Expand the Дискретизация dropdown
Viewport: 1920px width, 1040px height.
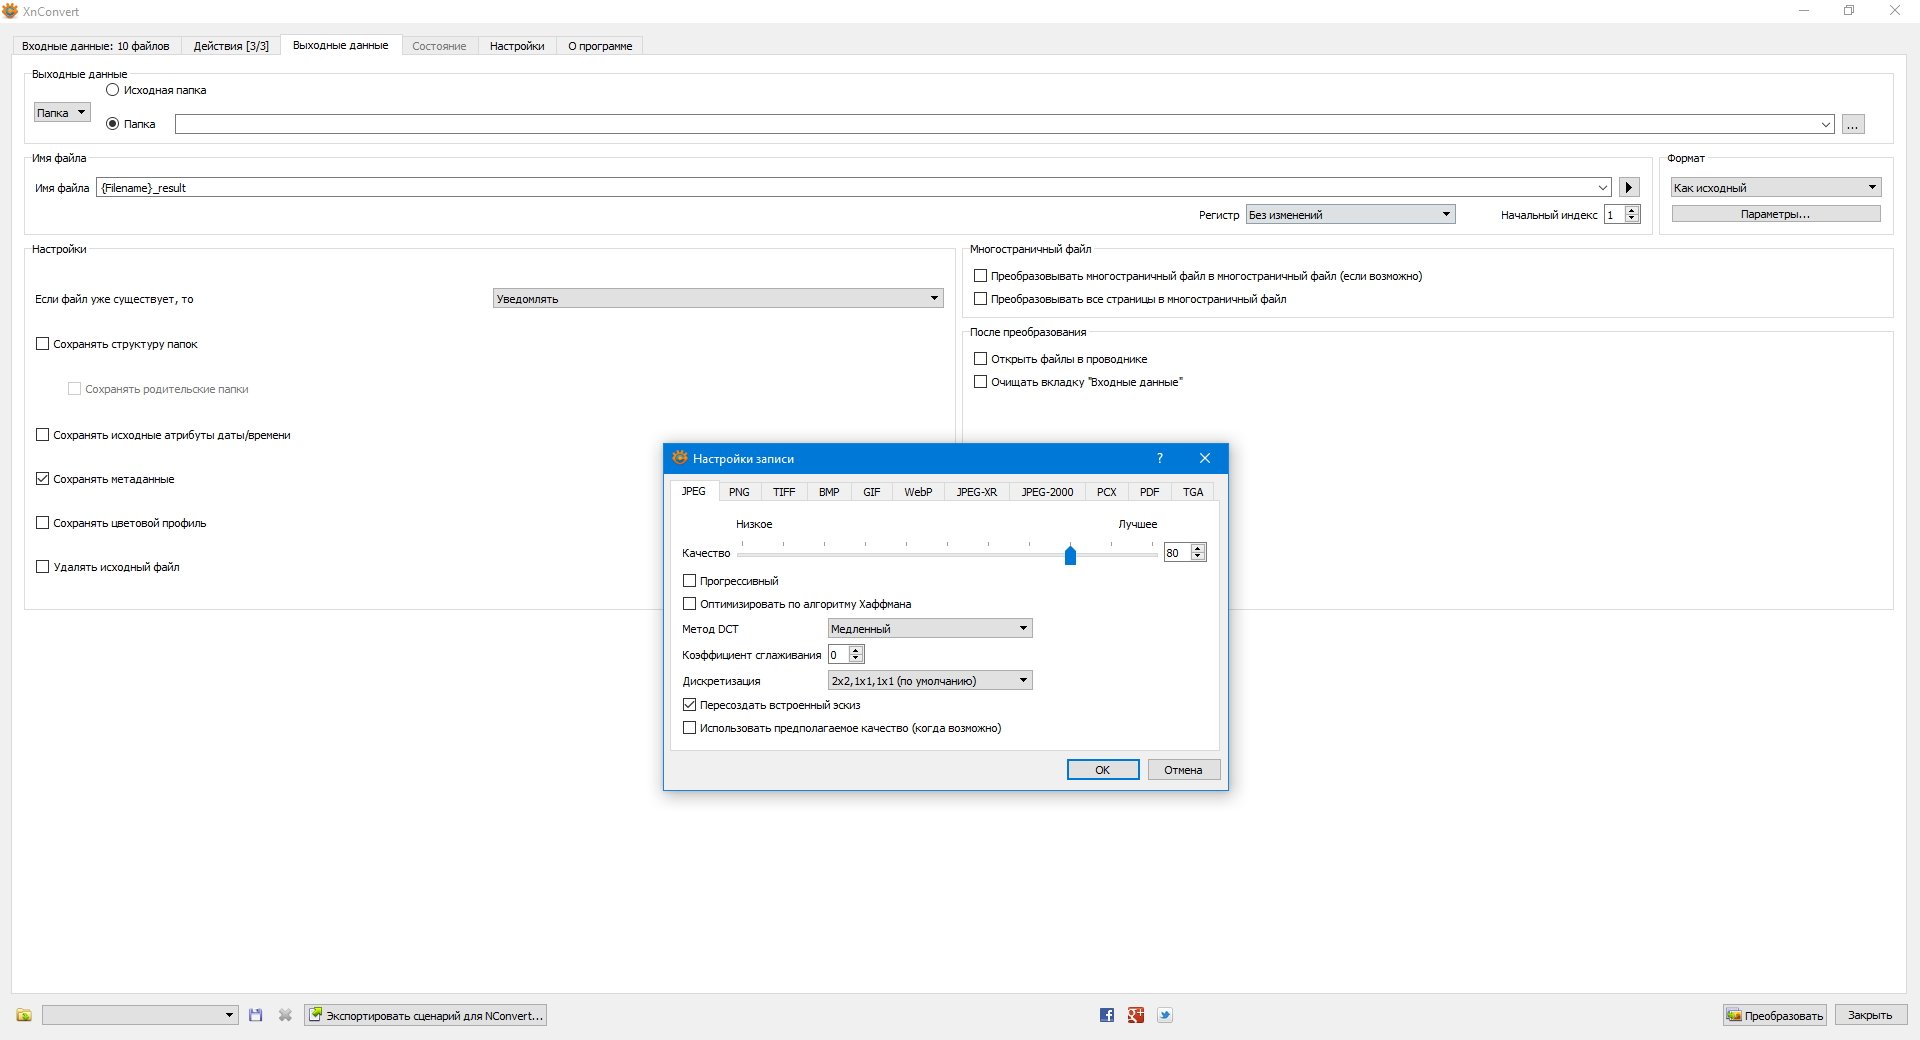(x=929, y=681)
